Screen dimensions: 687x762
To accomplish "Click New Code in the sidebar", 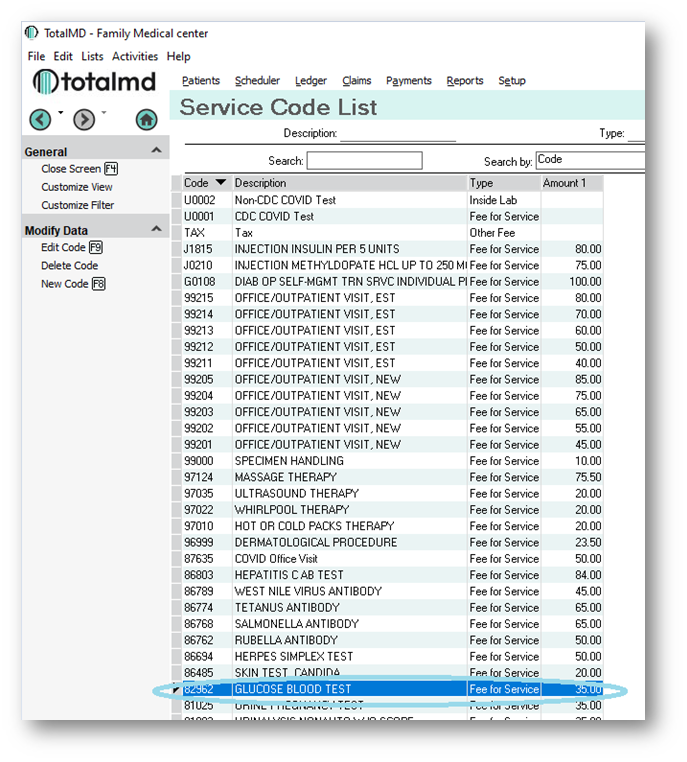I will click(65, 284).
